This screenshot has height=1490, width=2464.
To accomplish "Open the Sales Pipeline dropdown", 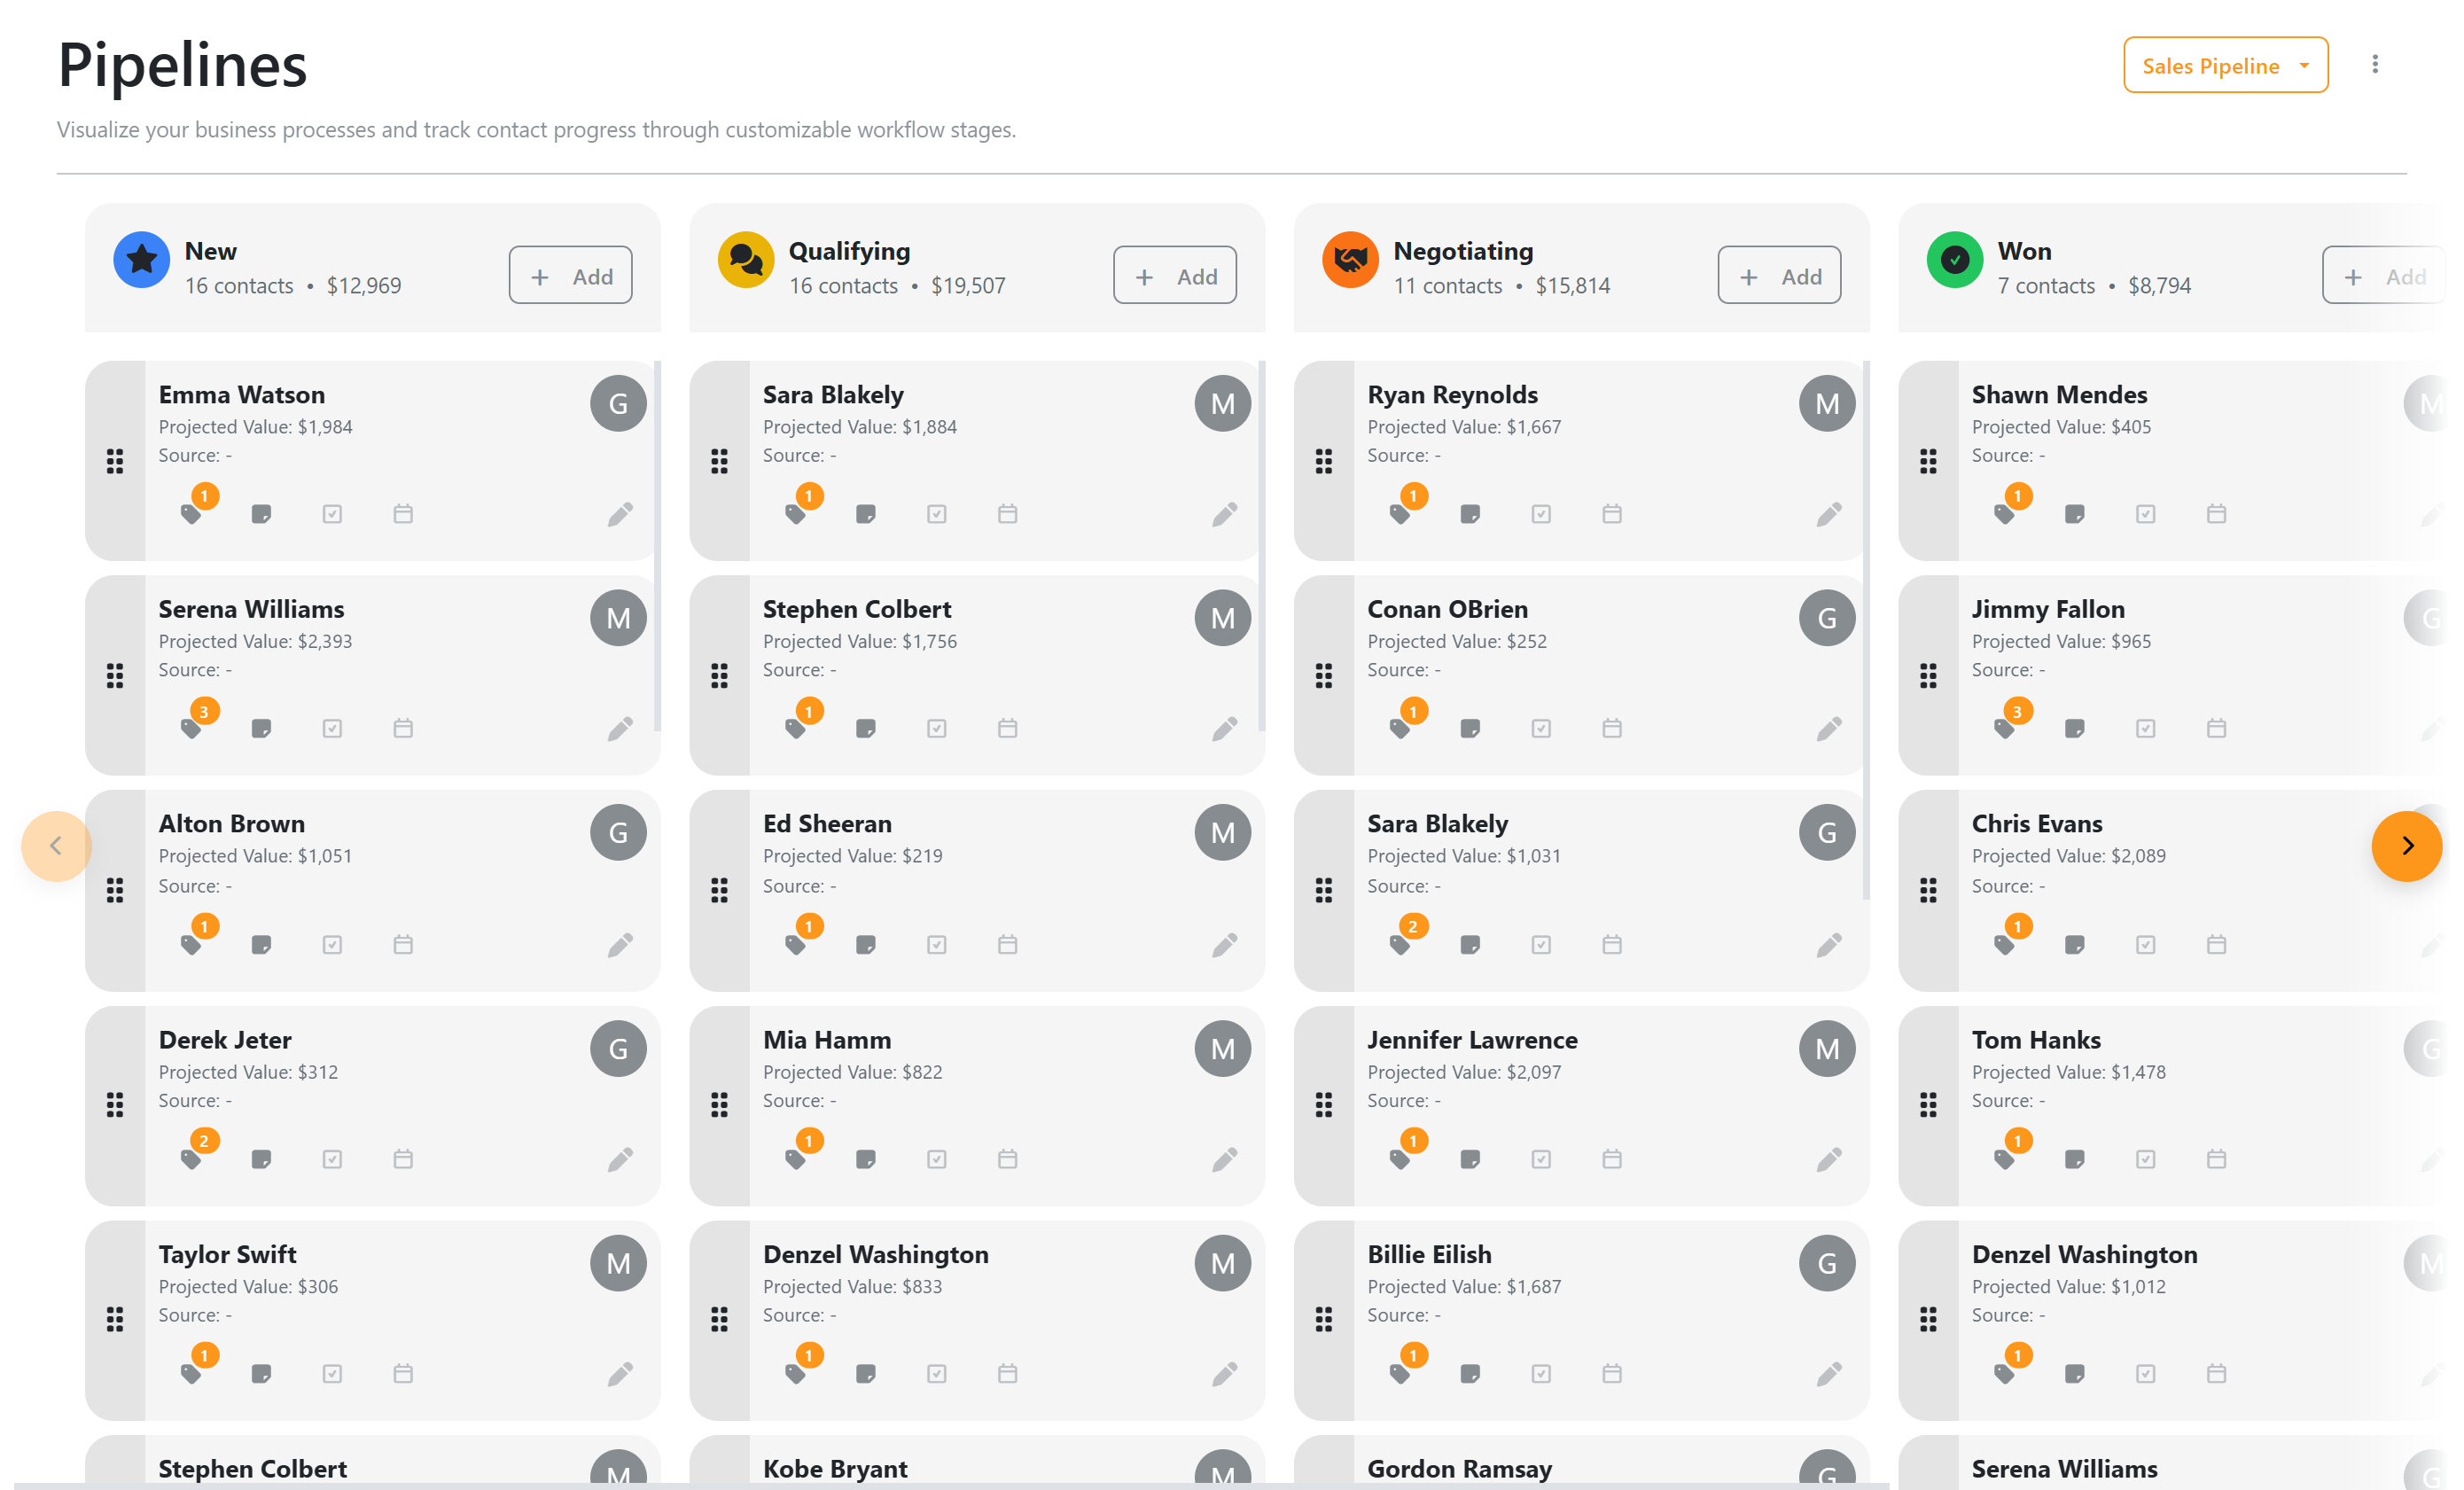I will click(2225, 65).
